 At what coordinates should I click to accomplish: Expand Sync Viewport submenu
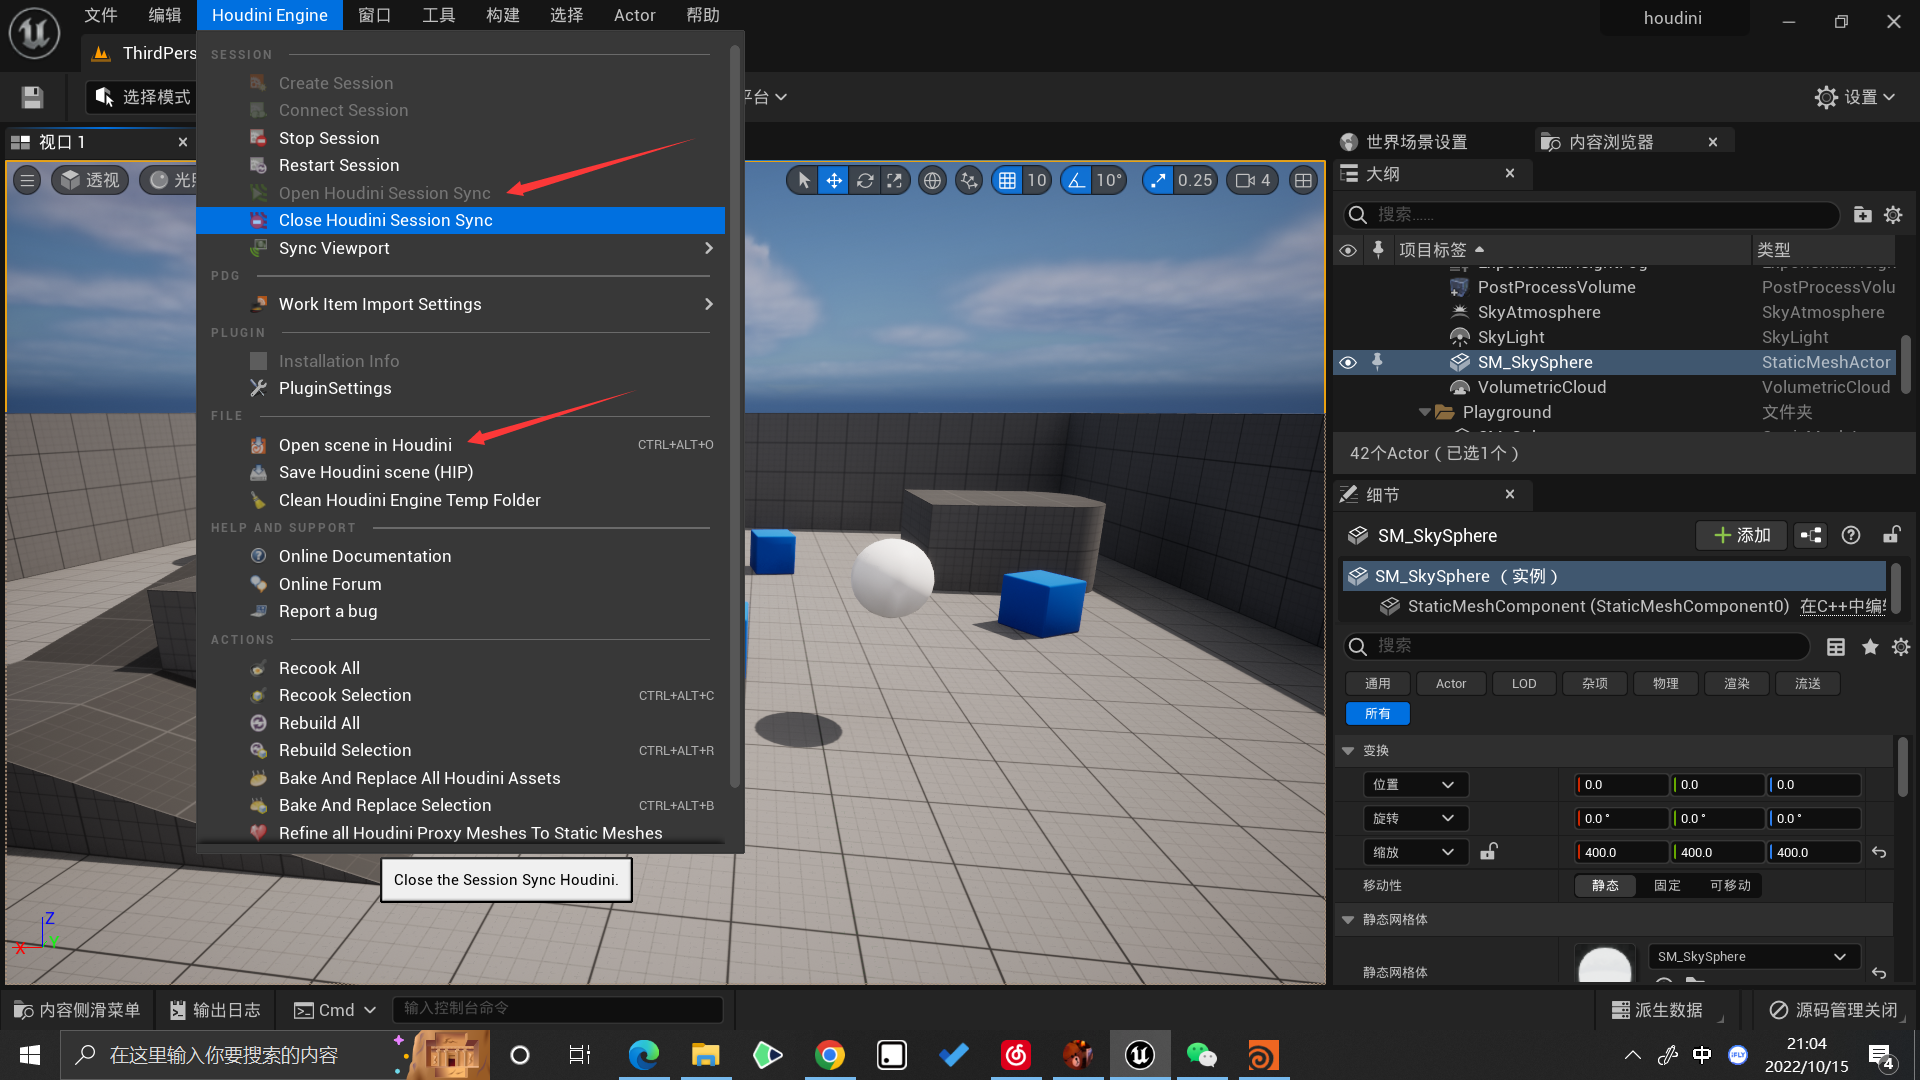pos(460,248)
